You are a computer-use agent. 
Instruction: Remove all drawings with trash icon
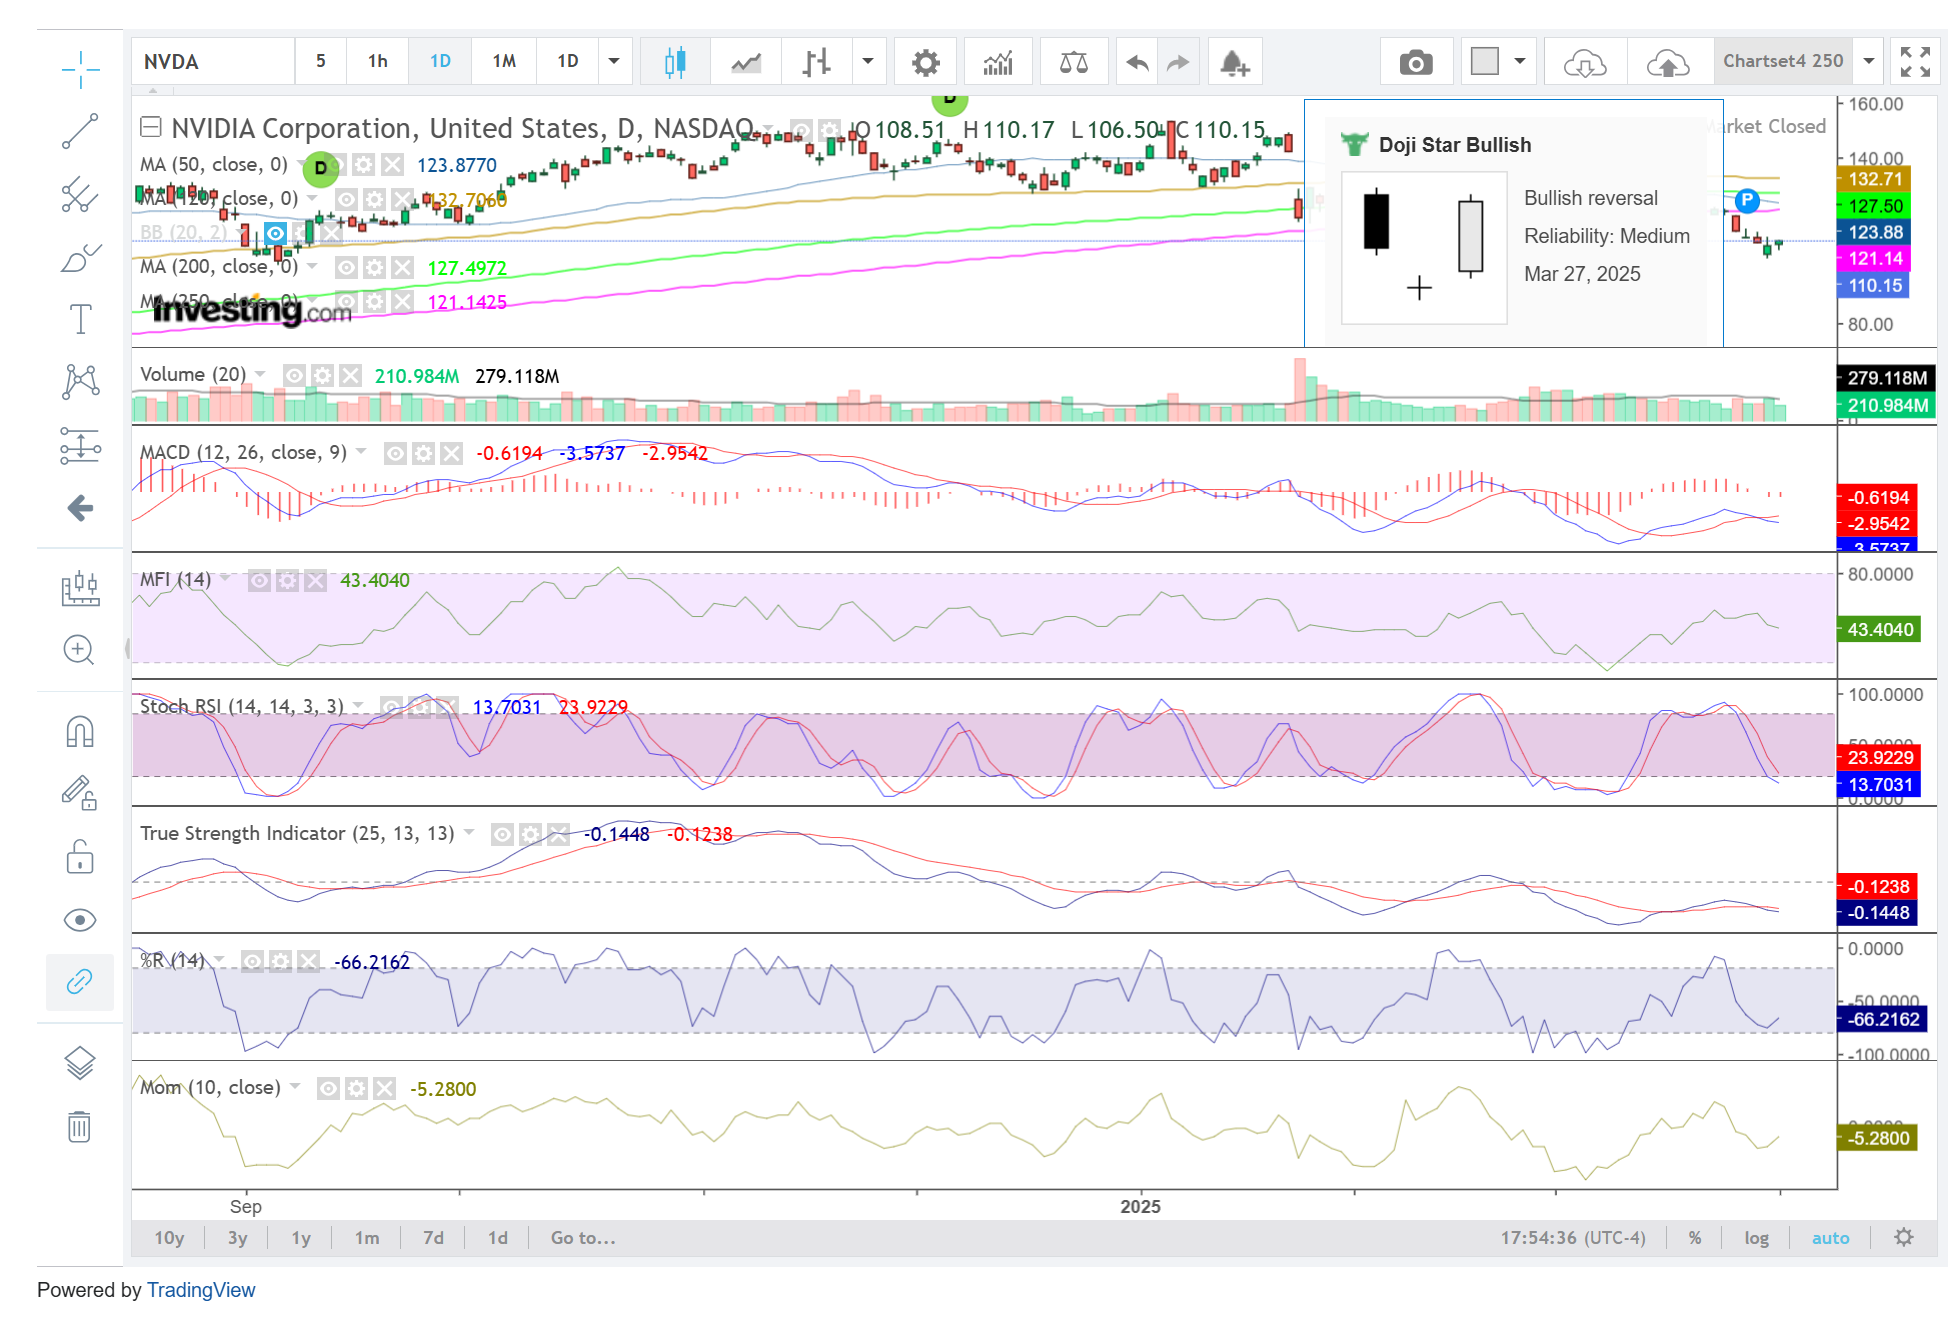tap(80, 1127)
